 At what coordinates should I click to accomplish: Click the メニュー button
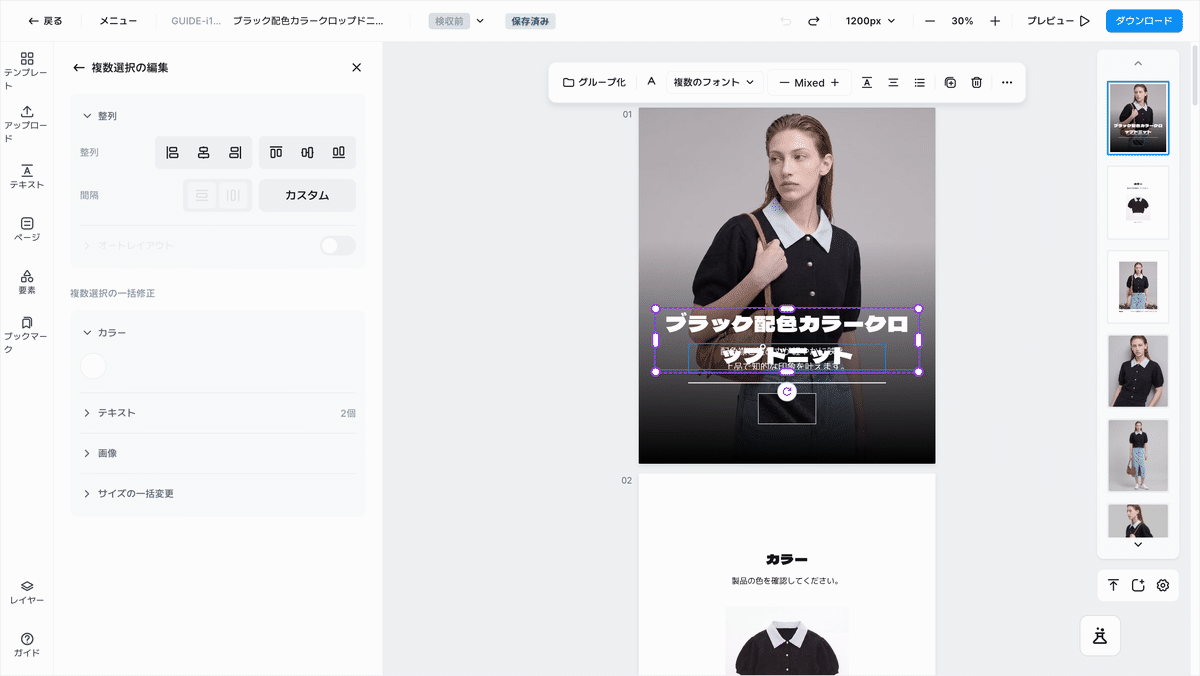pos(118,21)
